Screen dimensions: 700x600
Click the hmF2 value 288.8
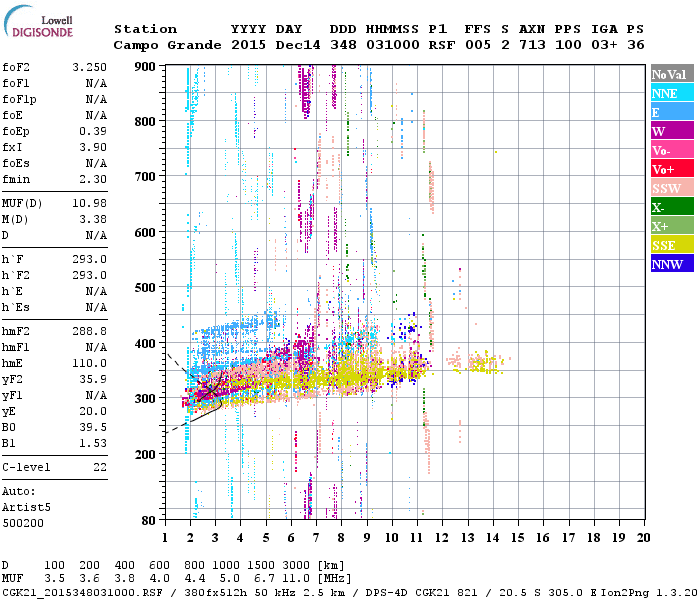coord(89,331)
